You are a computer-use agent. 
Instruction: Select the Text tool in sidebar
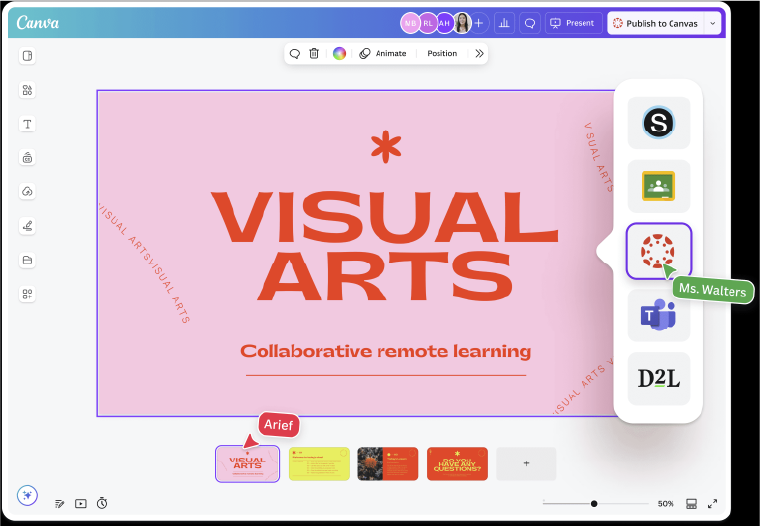27,124
